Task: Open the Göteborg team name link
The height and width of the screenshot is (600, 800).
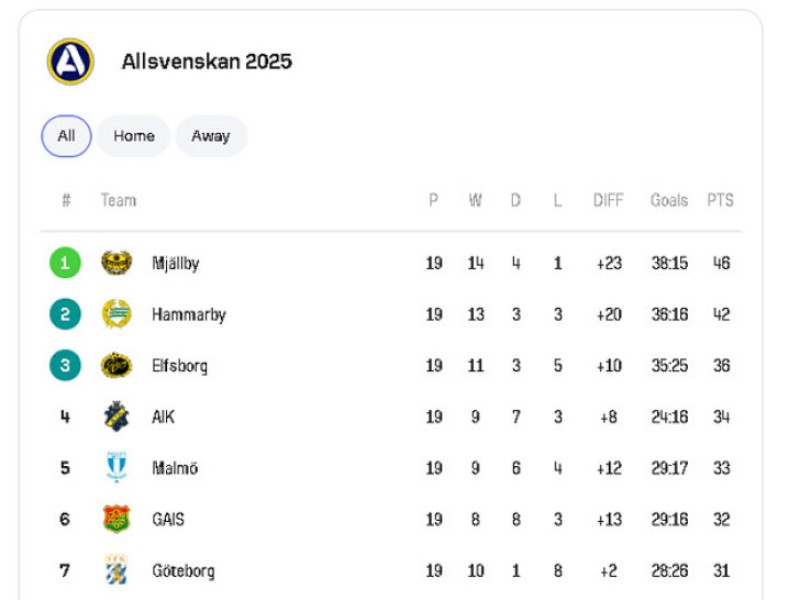Action: point(183,570)
